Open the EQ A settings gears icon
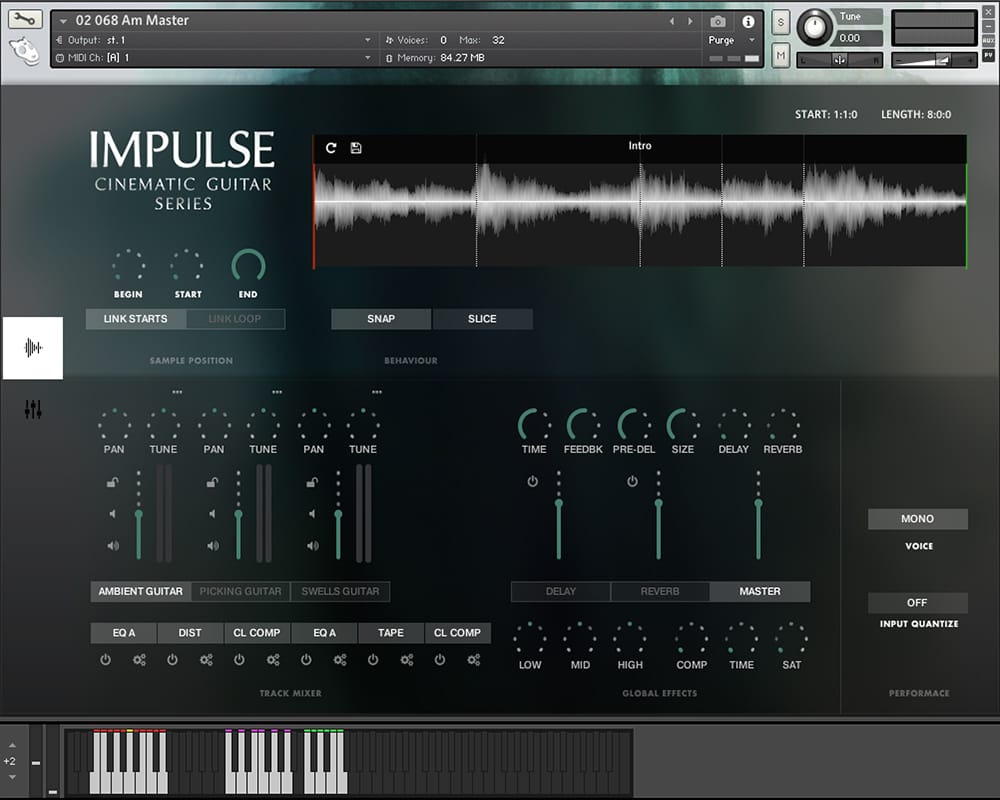1000x800 pixels. 139,660
